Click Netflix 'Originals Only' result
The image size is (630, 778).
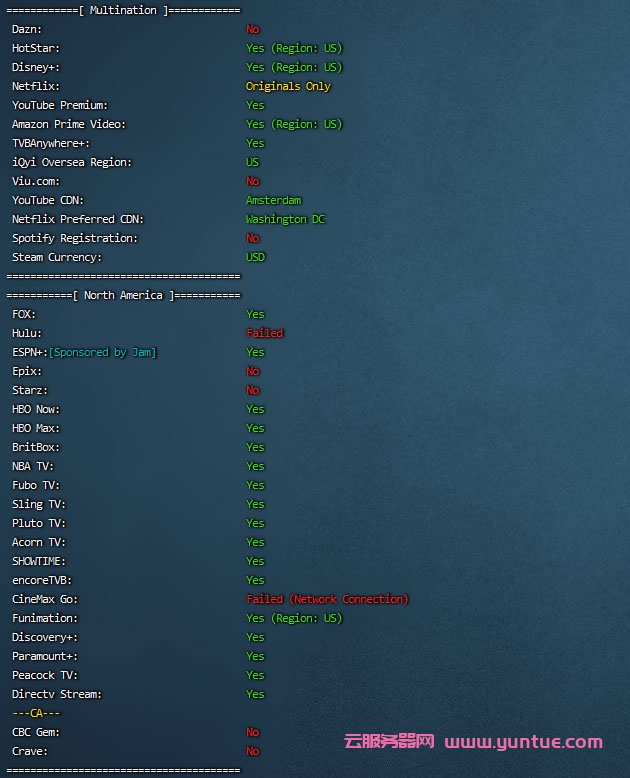tap(288, 86)
